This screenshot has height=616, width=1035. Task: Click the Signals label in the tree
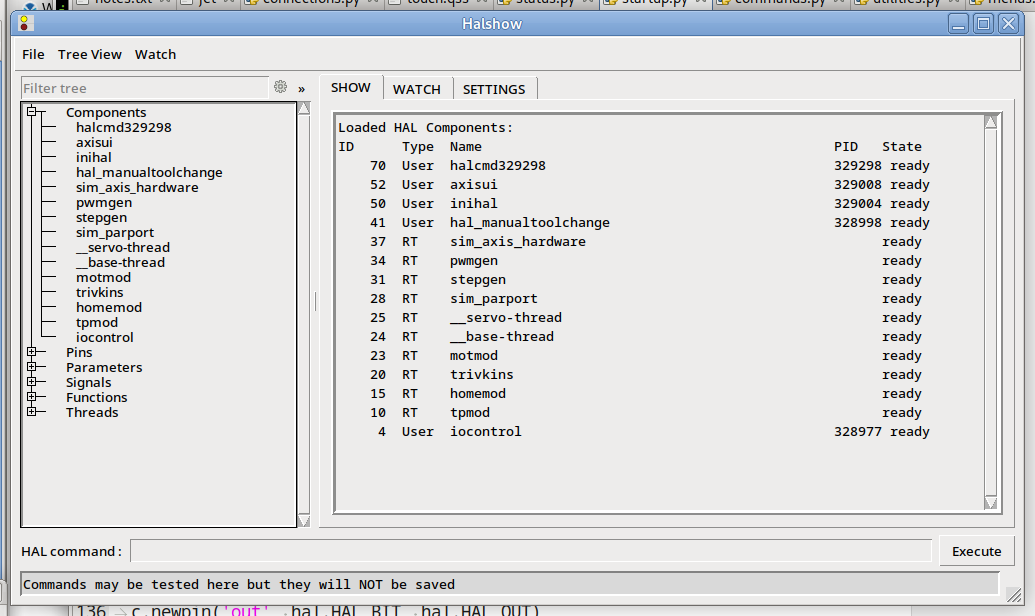pos(88,383)
